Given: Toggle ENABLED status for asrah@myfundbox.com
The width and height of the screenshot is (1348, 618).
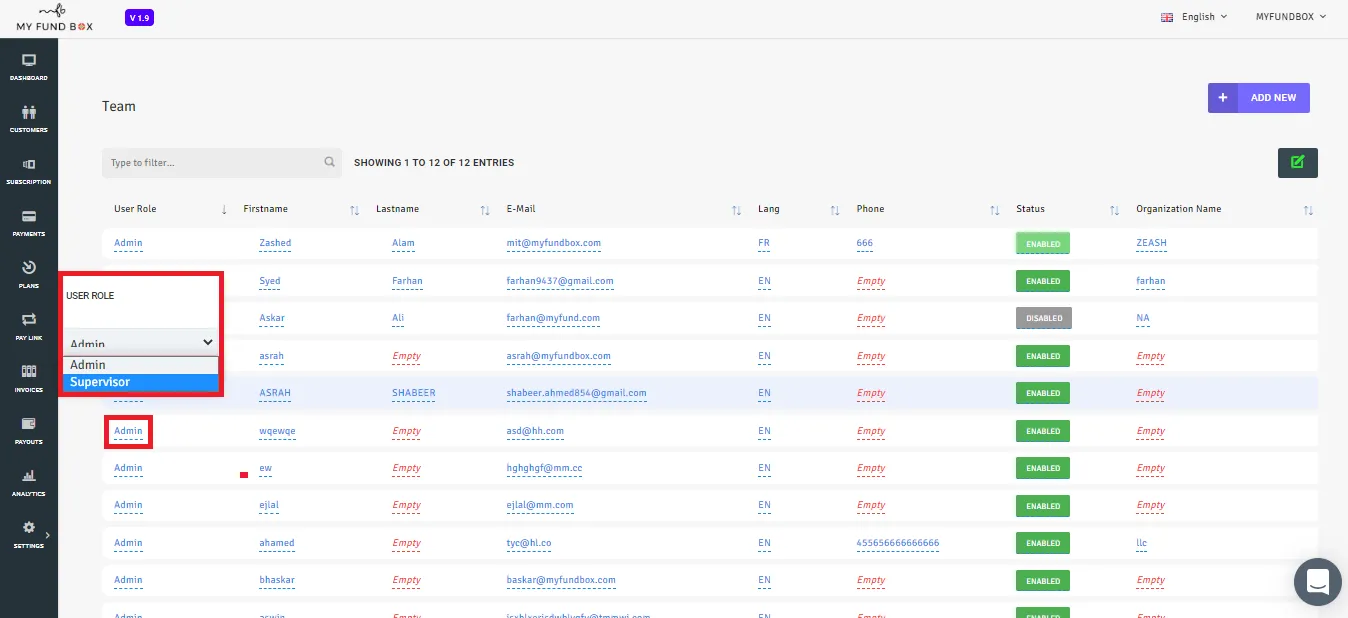Looking at the screenshot, I should click(1043, 356).
